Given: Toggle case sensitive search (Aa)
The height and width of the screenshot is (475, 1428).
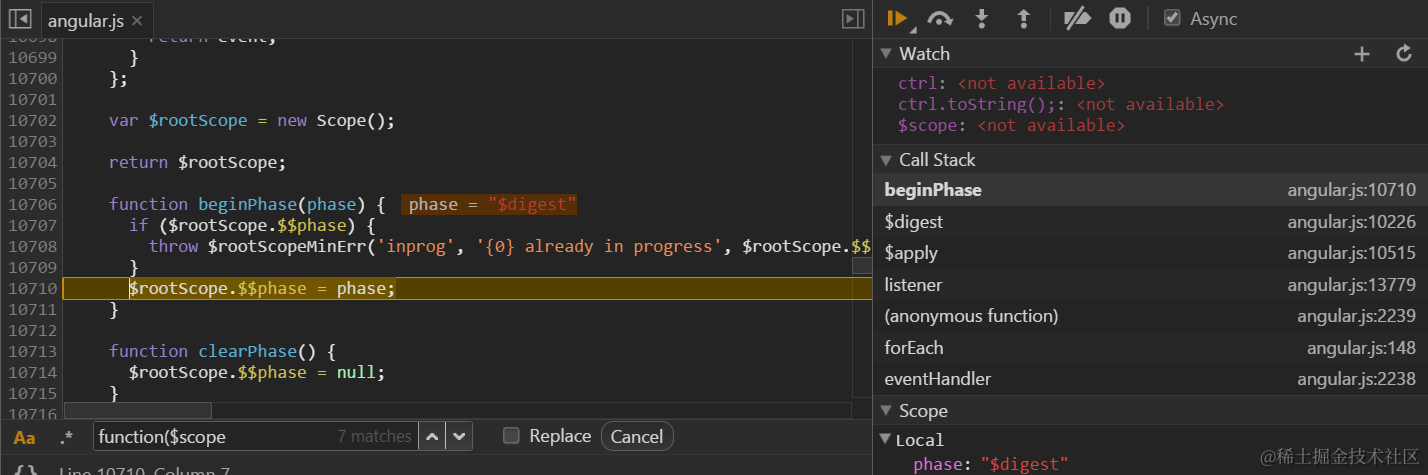Looking at the screenshot, I should pos(24,437).
